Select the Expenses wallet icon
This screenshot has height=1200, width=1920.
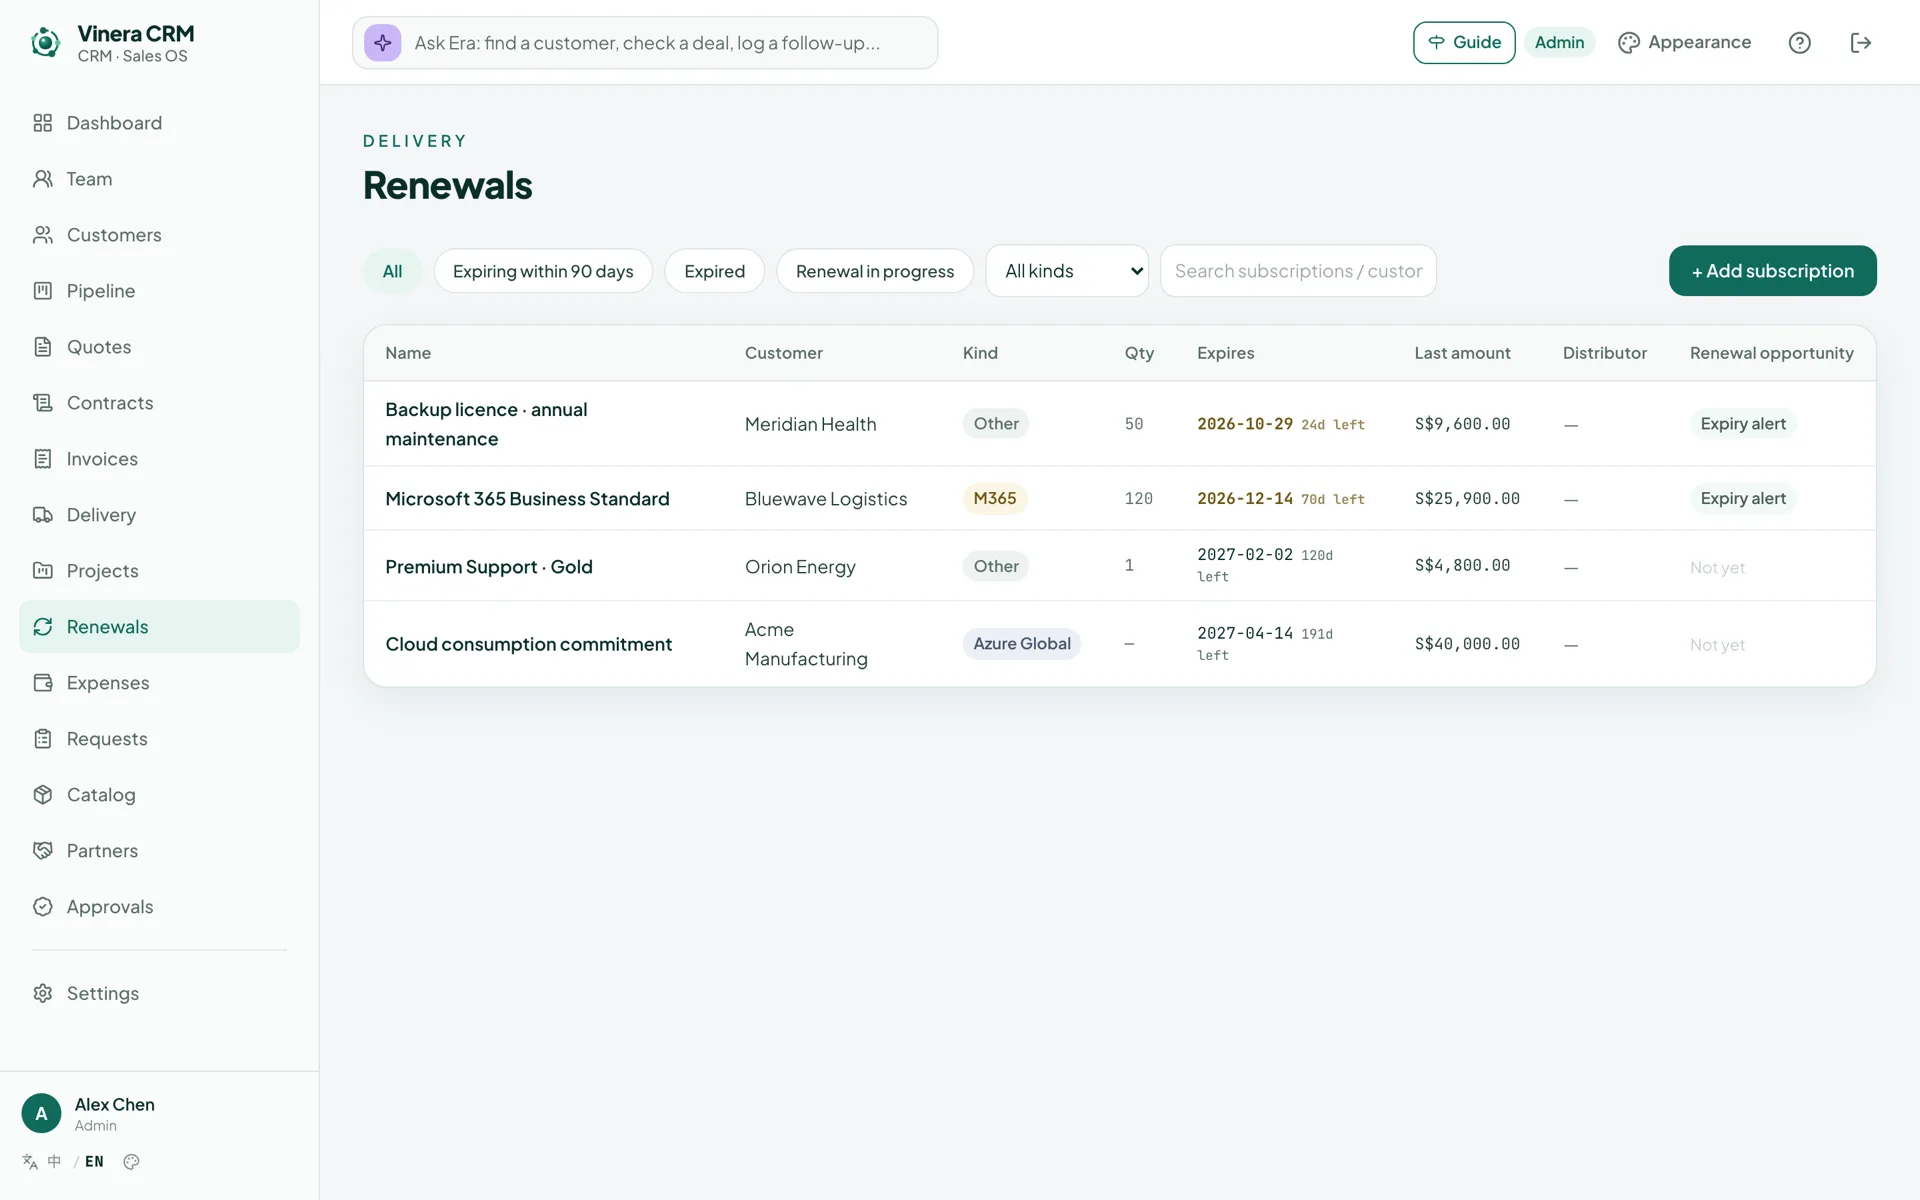(x=42, y=683)
